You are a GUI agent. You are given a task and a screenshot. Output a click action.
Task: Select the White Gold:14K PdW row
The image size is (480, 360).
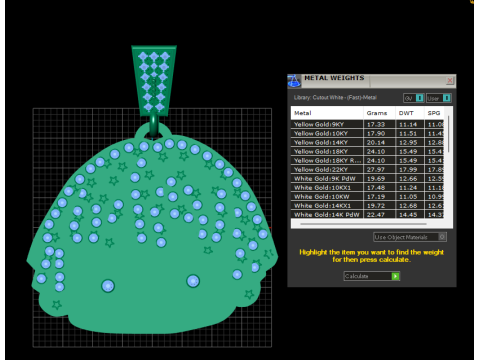[x=368, y=214]
